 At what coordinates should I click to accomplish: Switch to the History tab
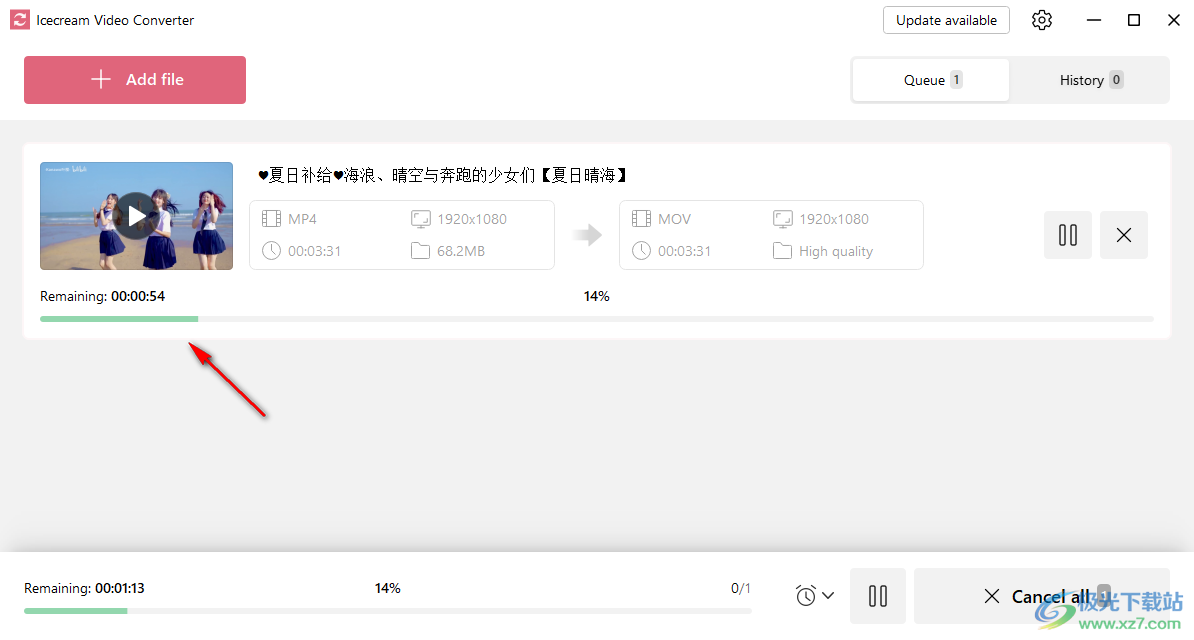[1090, 80]
